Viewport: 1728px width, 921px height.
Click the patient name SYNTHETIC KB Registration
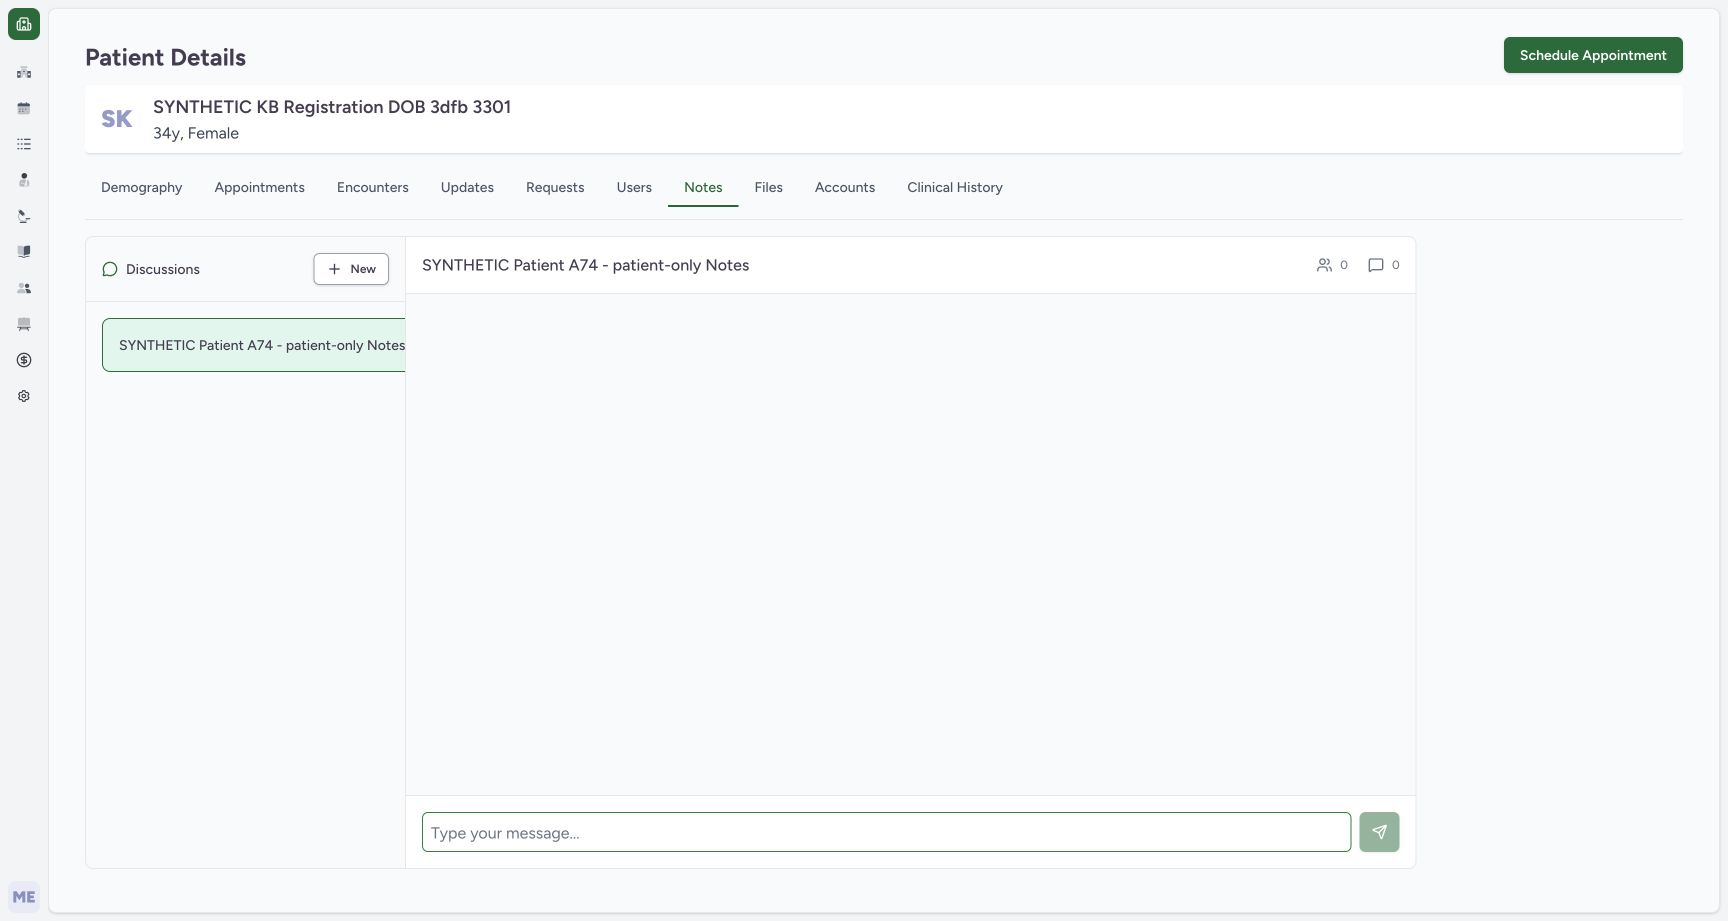(332, 107)
